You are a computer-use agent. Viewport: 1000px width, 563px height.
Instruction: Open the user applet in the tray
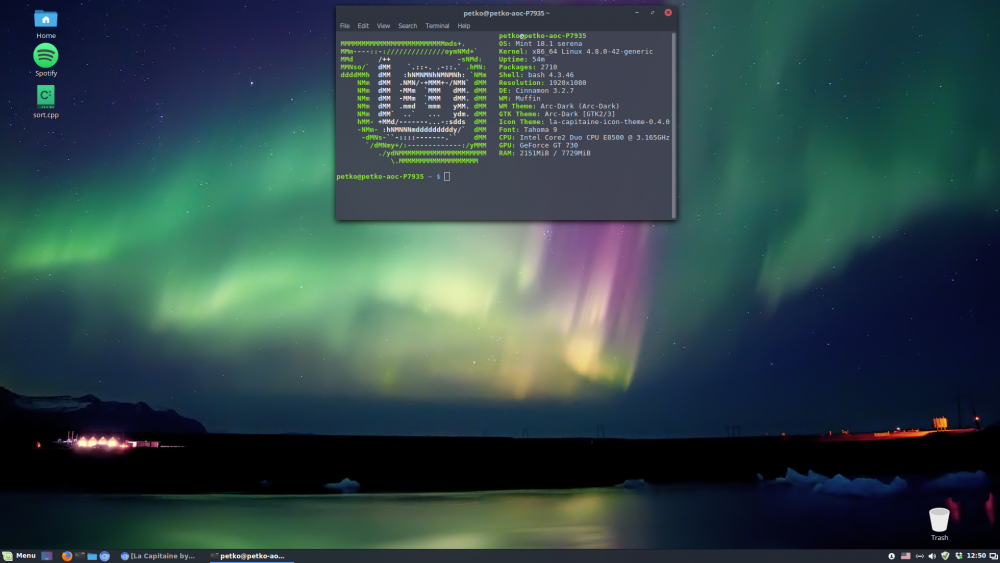(x=892, y=556)
